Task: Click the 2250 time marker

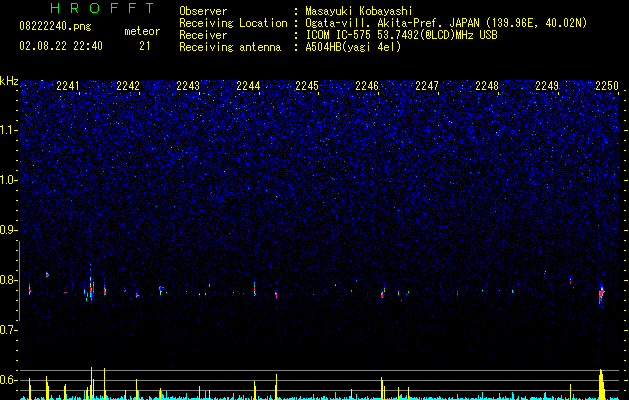Action: 607,86
